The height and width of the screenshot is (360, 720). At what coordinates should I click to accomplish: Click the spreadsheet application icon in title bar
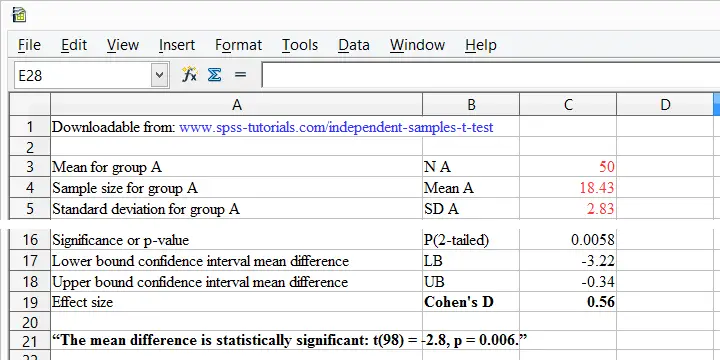(19, 15)
